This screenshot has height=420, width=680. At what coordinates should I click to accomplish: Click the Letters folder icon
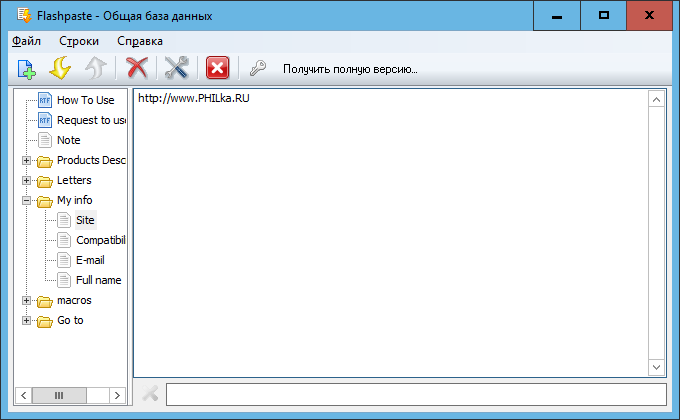point(45,181)
